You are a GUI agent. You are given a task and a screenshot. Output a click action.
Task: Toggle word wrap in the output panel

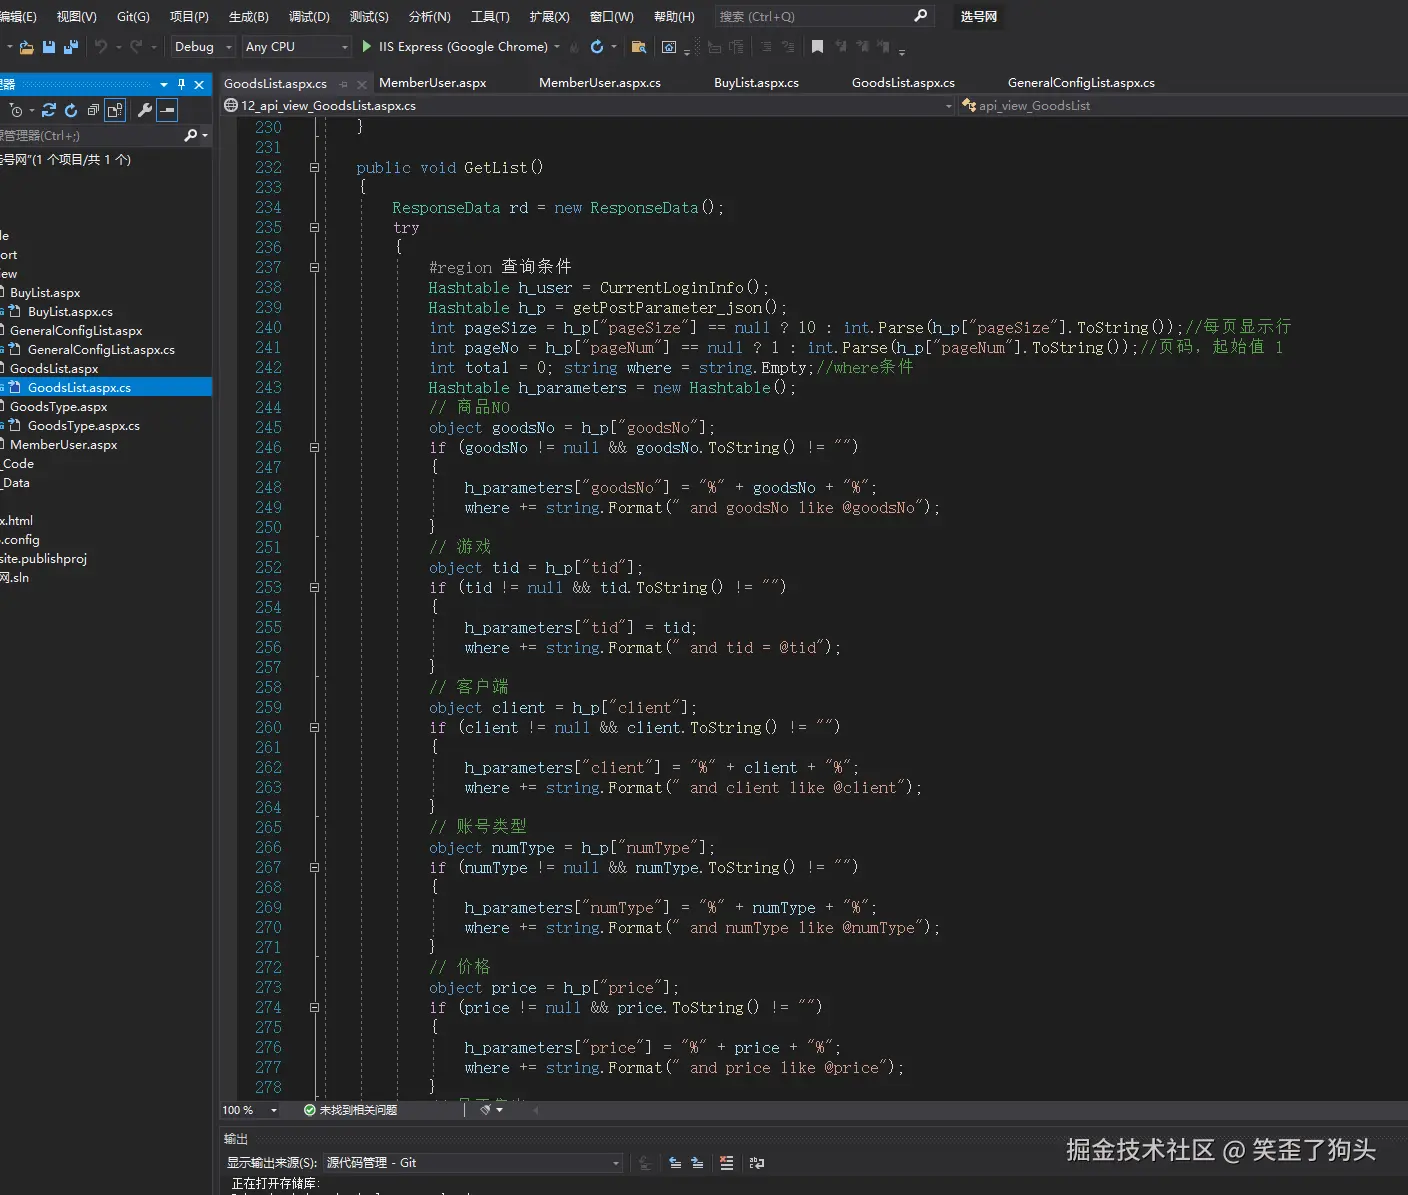point(756,1163)
